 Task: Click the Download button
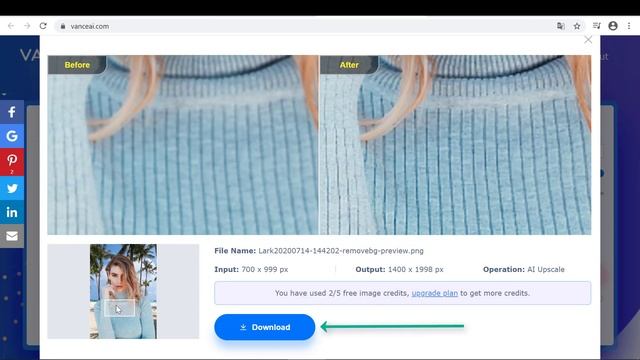click(264, 327)
